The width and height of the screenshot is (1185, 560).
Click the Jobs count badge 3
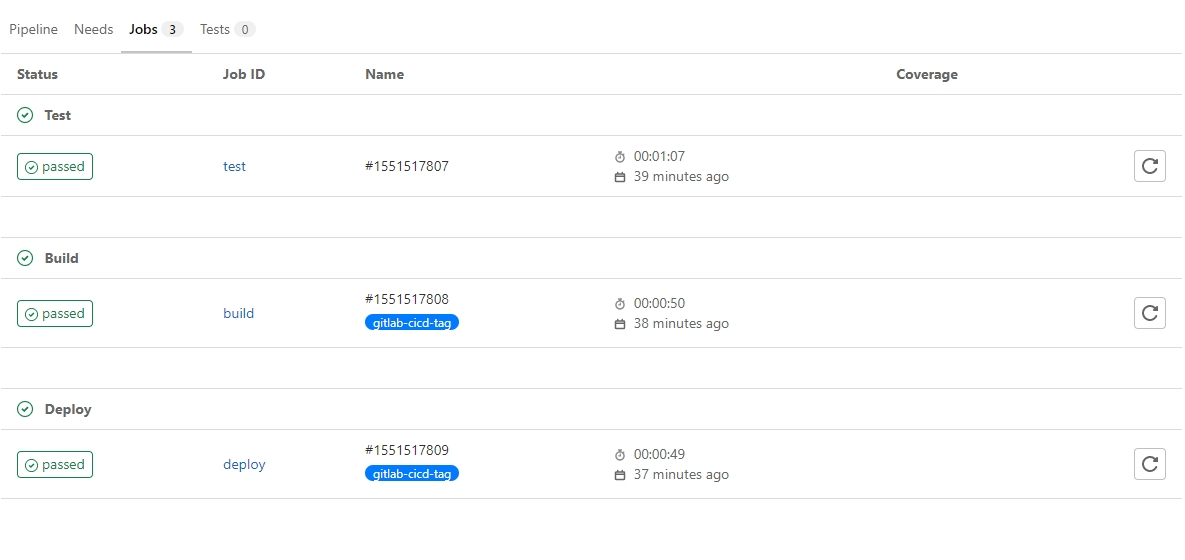(172, 29)
